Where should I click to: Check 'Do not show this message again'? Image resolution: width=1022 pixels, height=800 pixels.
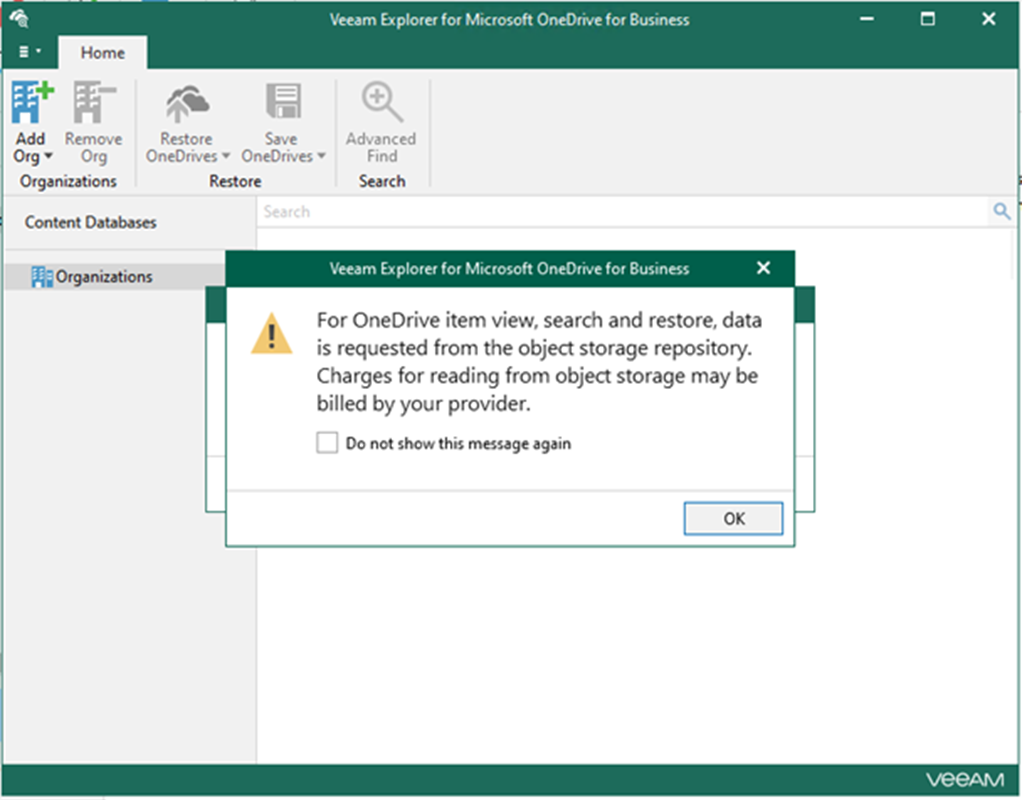tap(327, 443)
